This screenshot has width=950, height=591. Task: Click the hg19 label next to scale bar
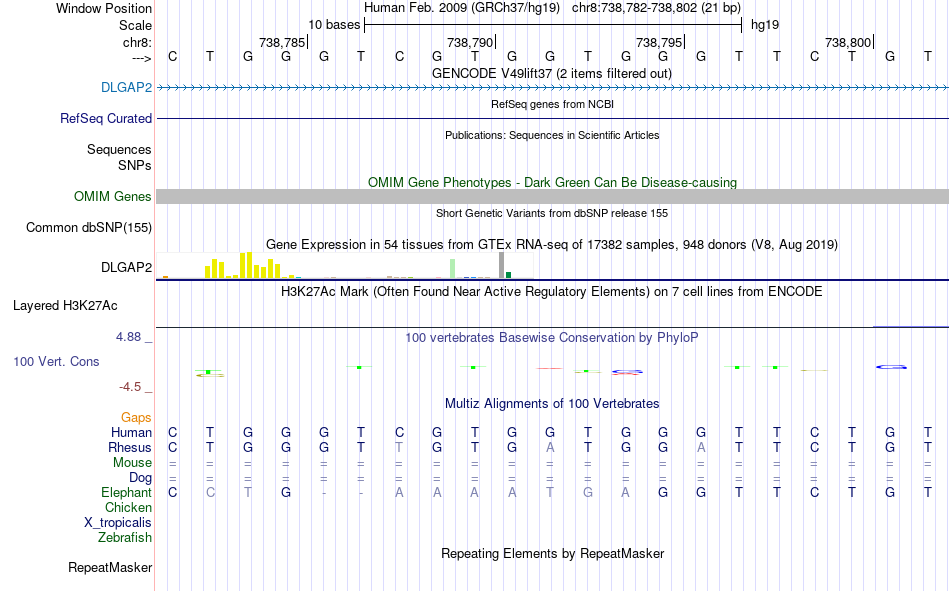(x=765, y=25)
